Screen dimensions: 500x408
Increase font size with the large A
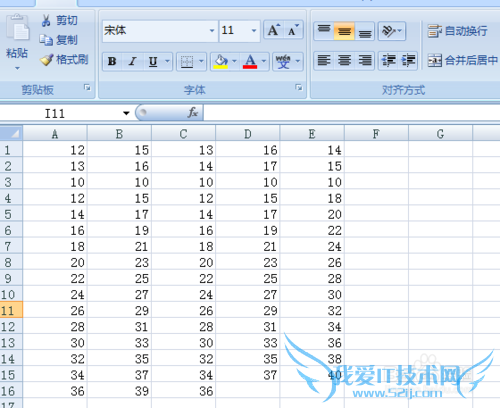(x=274, y=30)
